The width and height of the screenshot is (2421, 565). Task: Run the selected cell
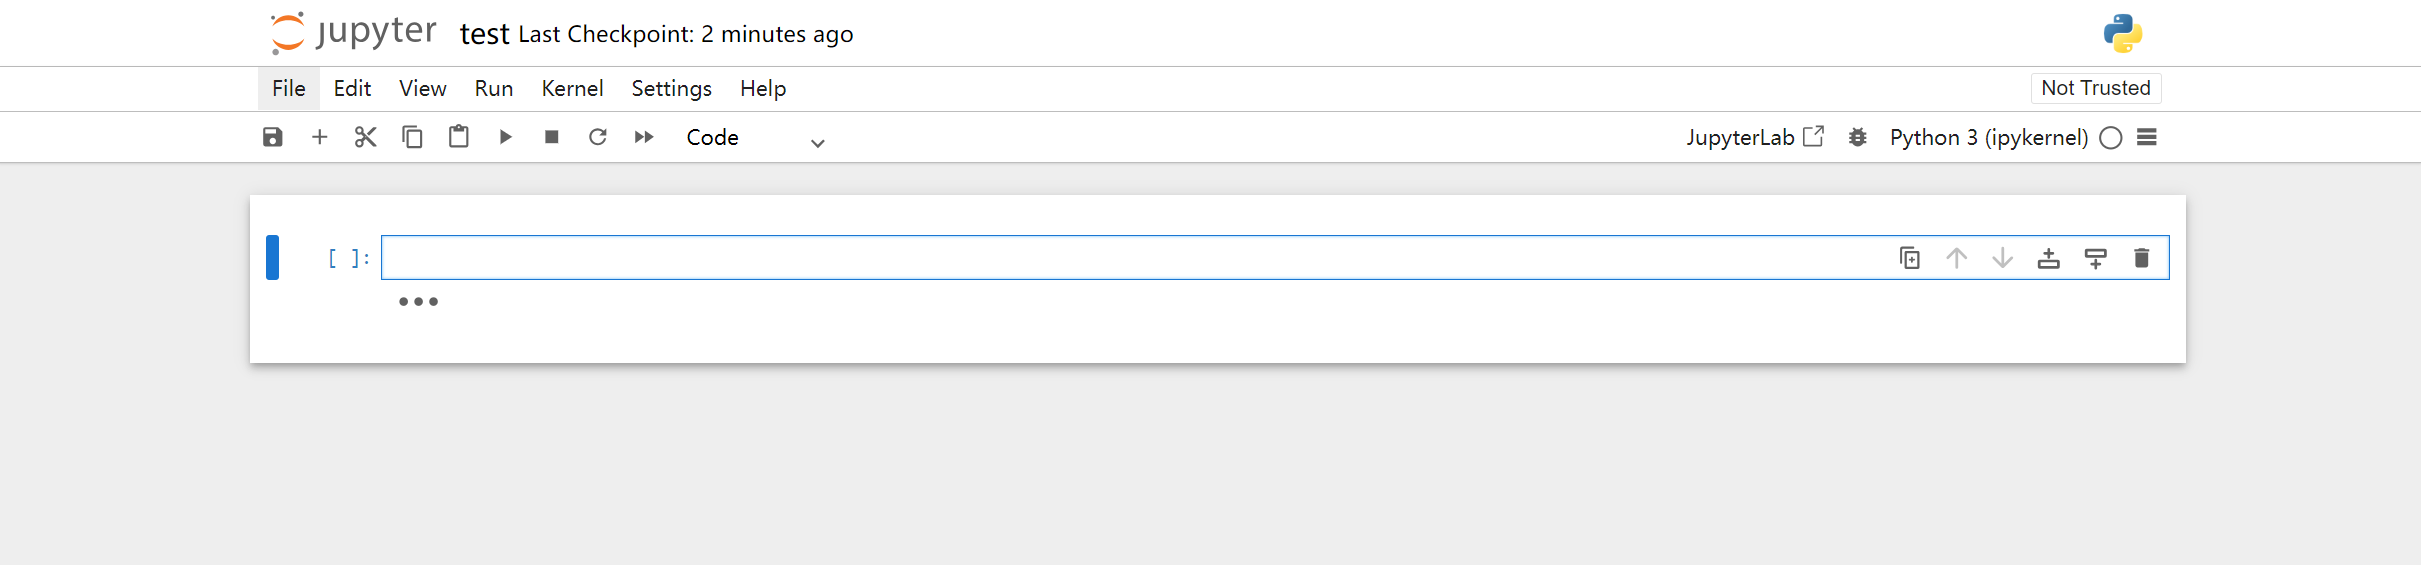click(505, 137)
